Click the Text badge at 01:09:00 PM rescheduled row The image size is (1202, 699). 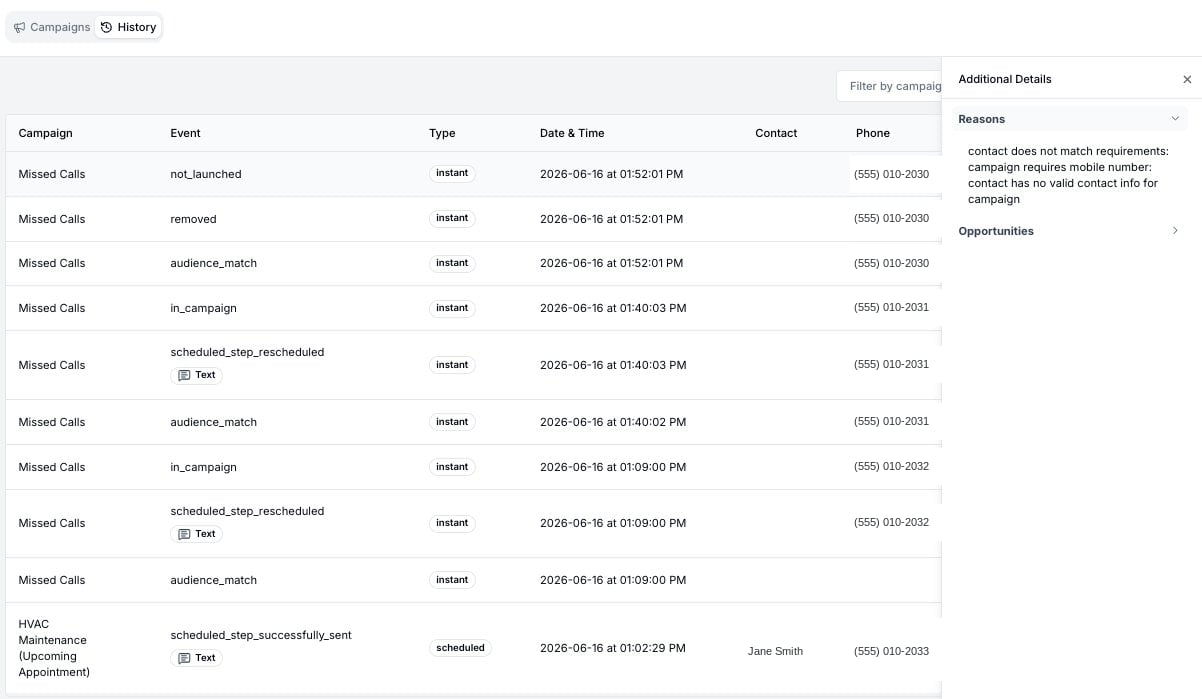(x=196, y=534)
